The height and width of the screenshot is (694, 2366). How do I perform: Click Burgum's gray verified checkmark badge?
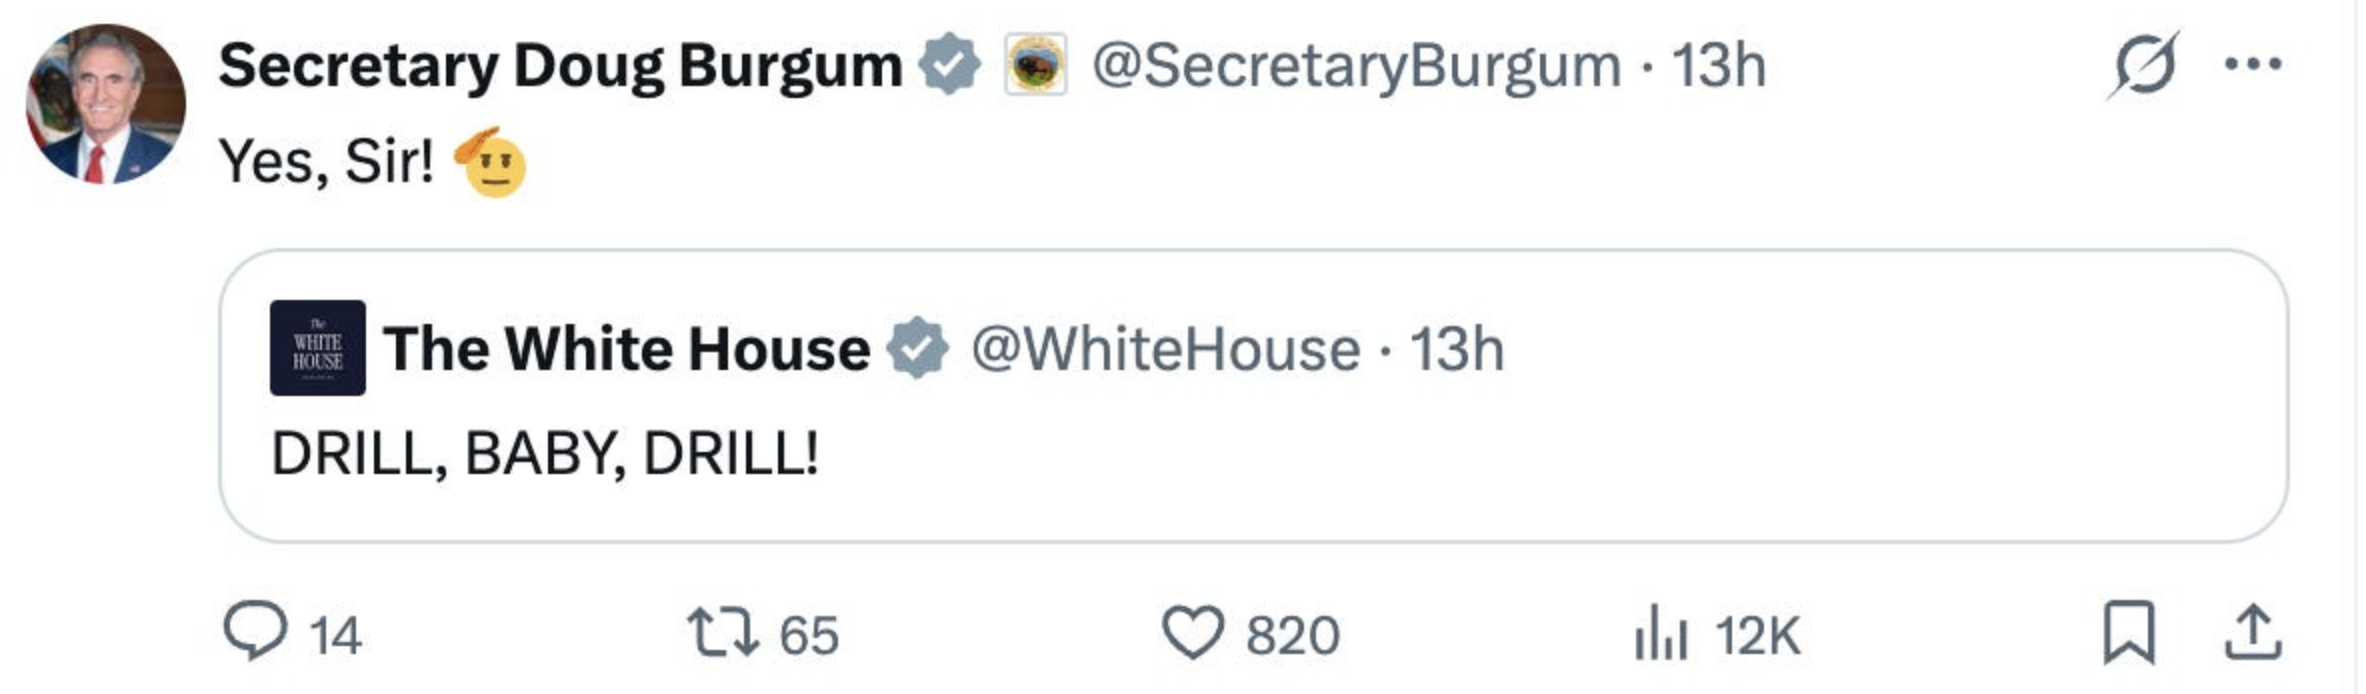(949, 65)
